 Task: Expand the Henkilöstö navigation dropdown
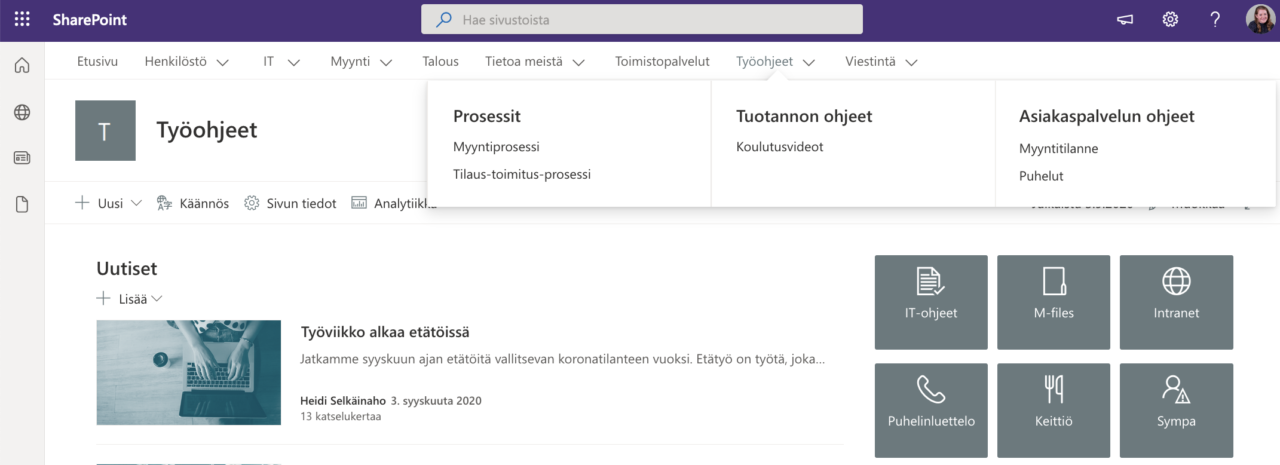point(222,62)
